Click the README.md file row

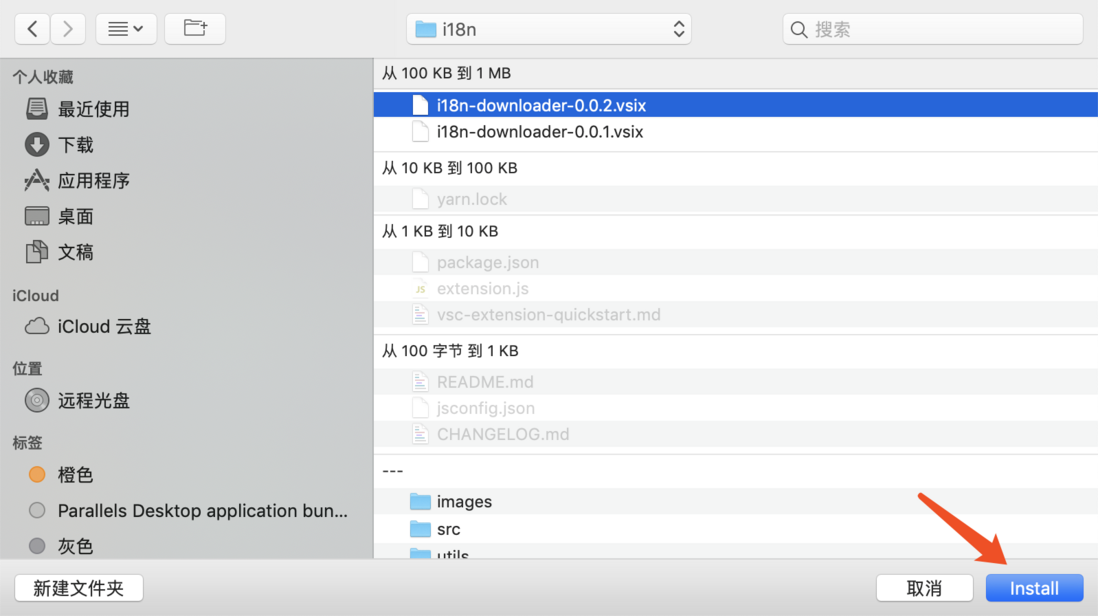(735, 382)
